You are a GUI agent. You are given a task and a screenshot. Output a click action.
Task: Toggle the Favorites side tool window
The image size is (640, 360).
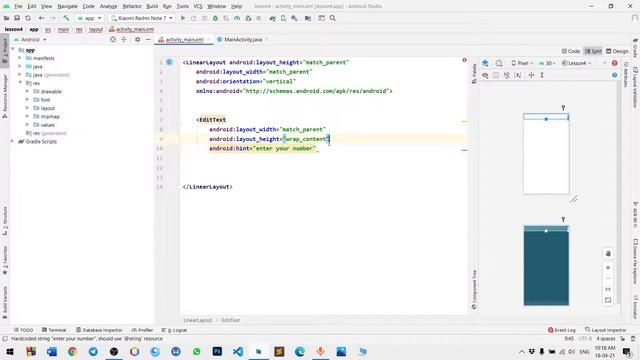(x=5, y=260)
